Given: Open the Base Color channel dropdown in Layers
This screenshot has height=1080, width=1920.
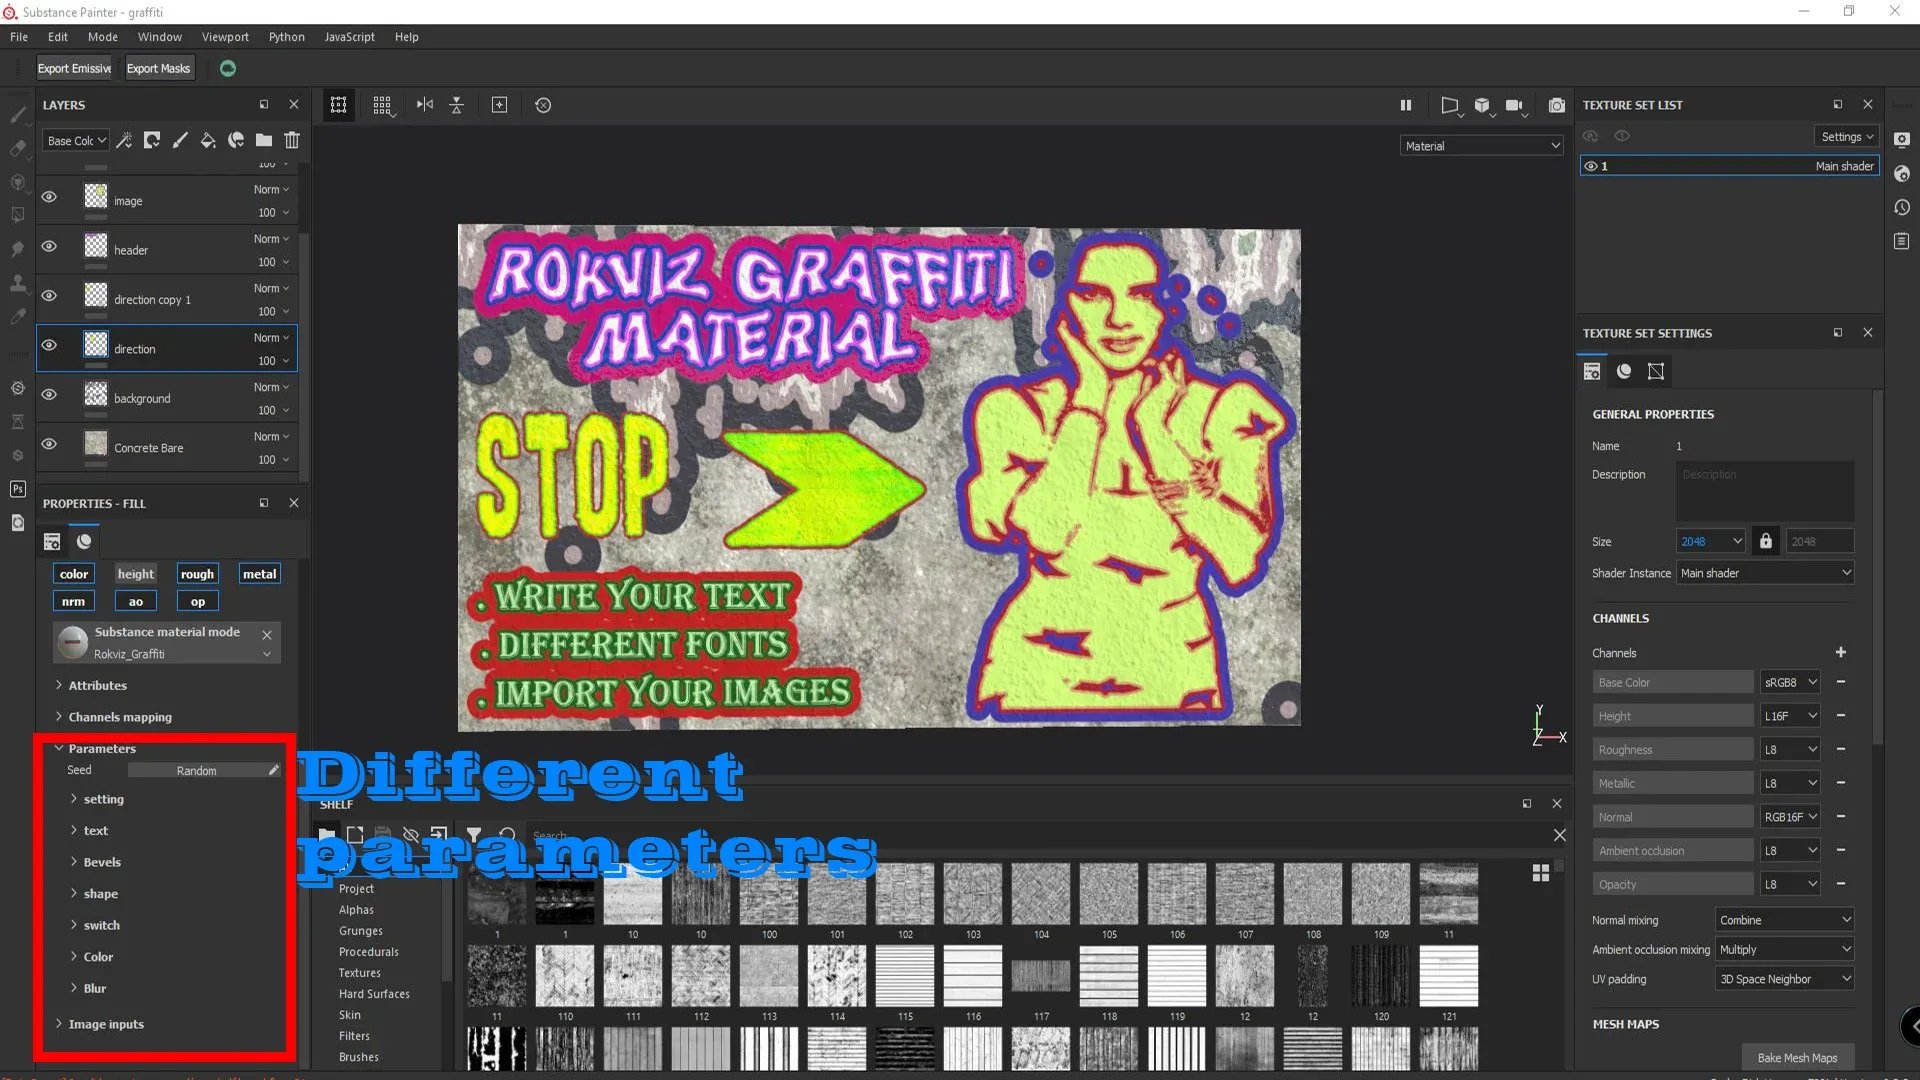Looking at the screenshot, I should click(x=76, y=140).
